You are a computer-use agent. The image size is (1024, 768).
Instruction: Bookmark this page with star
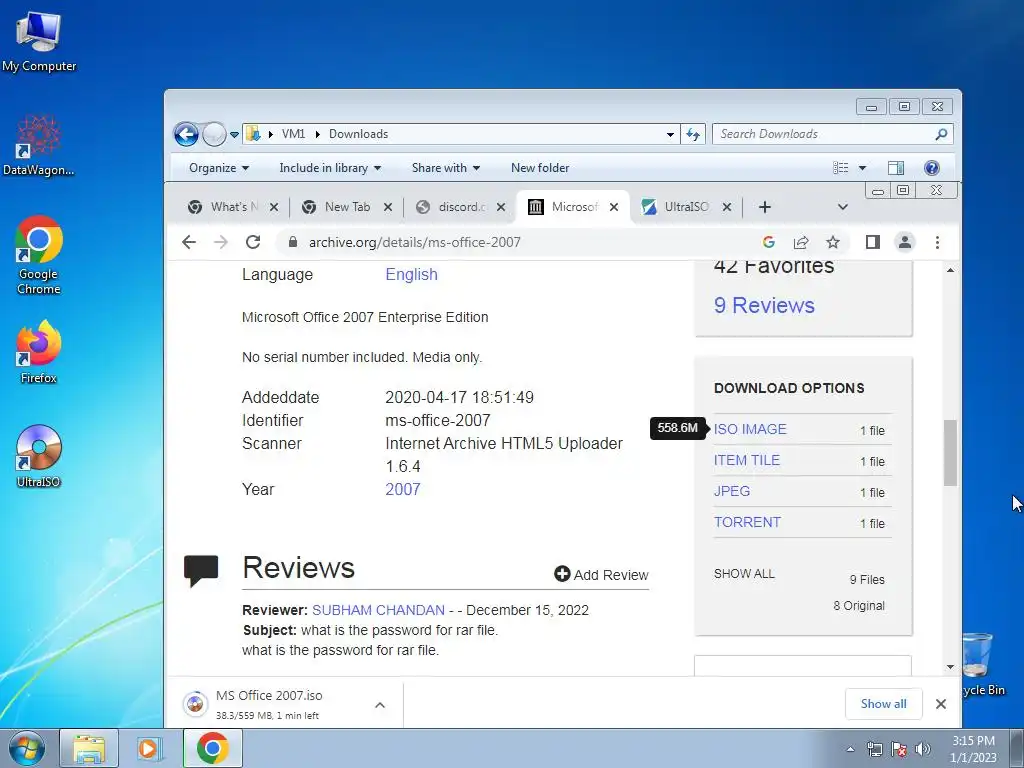[833, 242]
